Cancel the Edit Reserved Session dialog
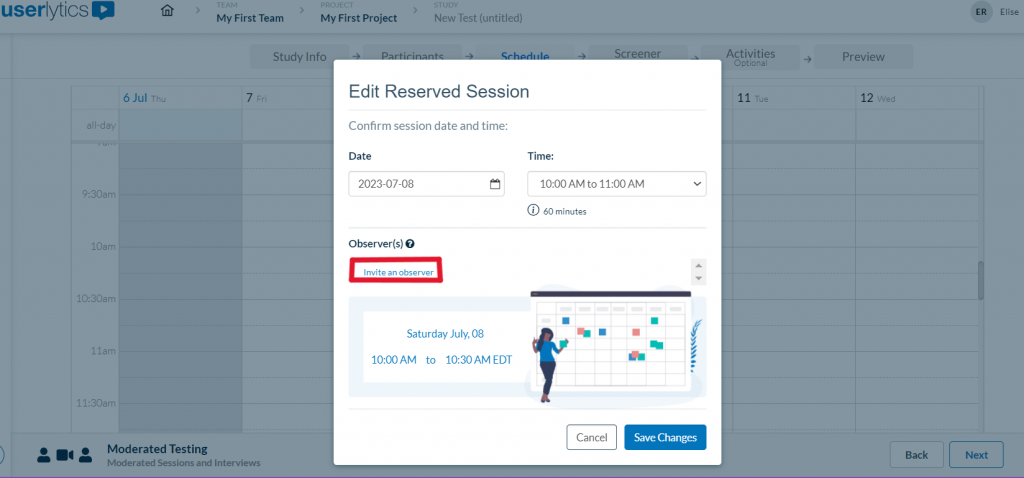This screenshot has width=1024, height=478. (591, 437)
